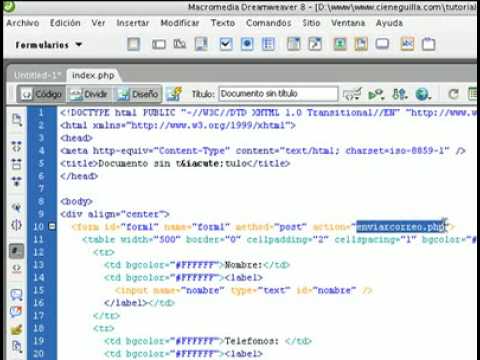This screenshot has height=360, width=480.
Task: Open the Texto menu
Action: [x=223, y=23]
